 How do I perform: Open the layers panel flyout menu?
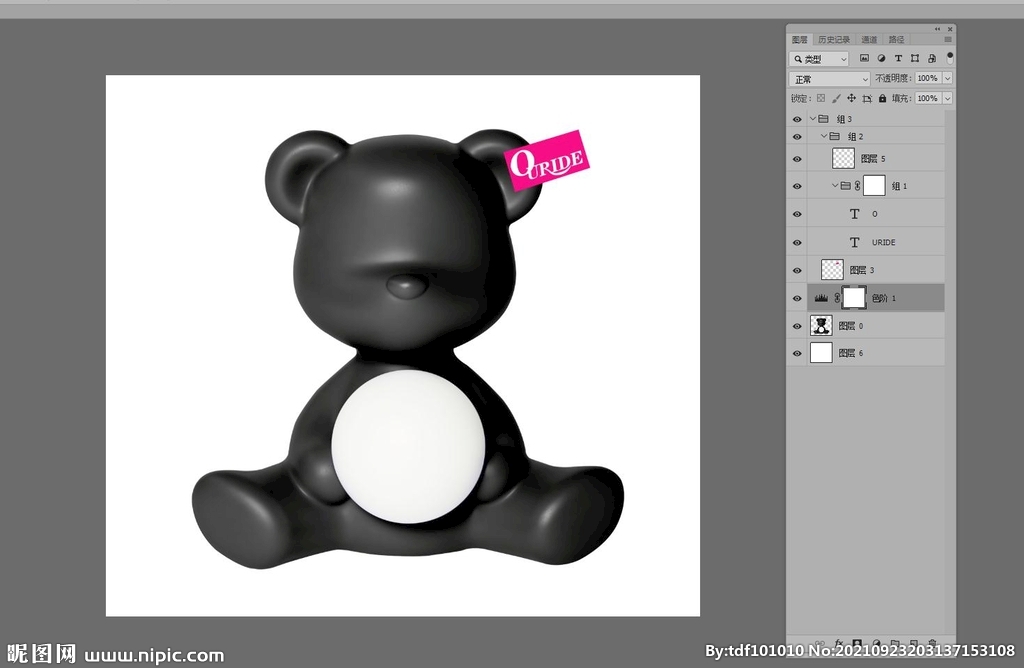pos(947,40)
